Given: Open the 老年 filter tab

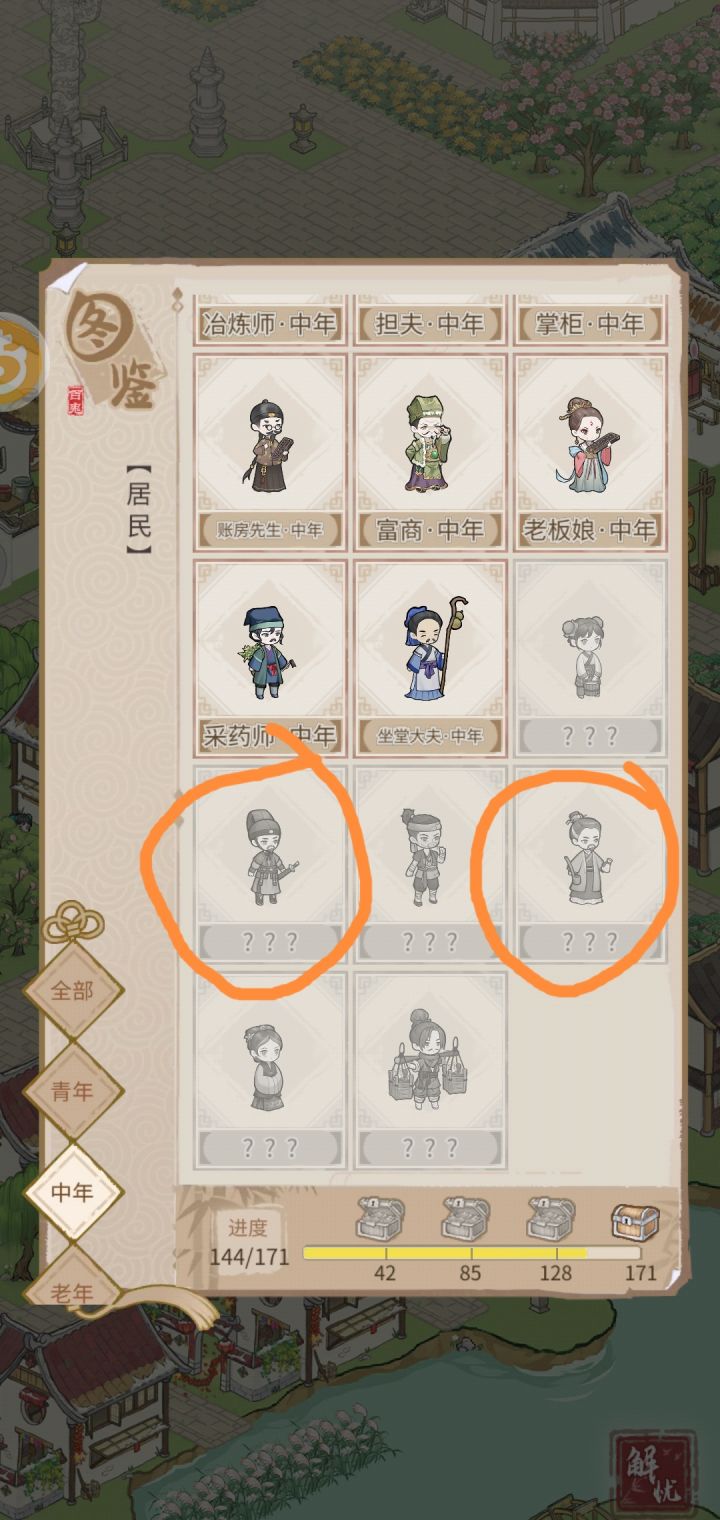Looking at the screenshot, I should 73,1278.
